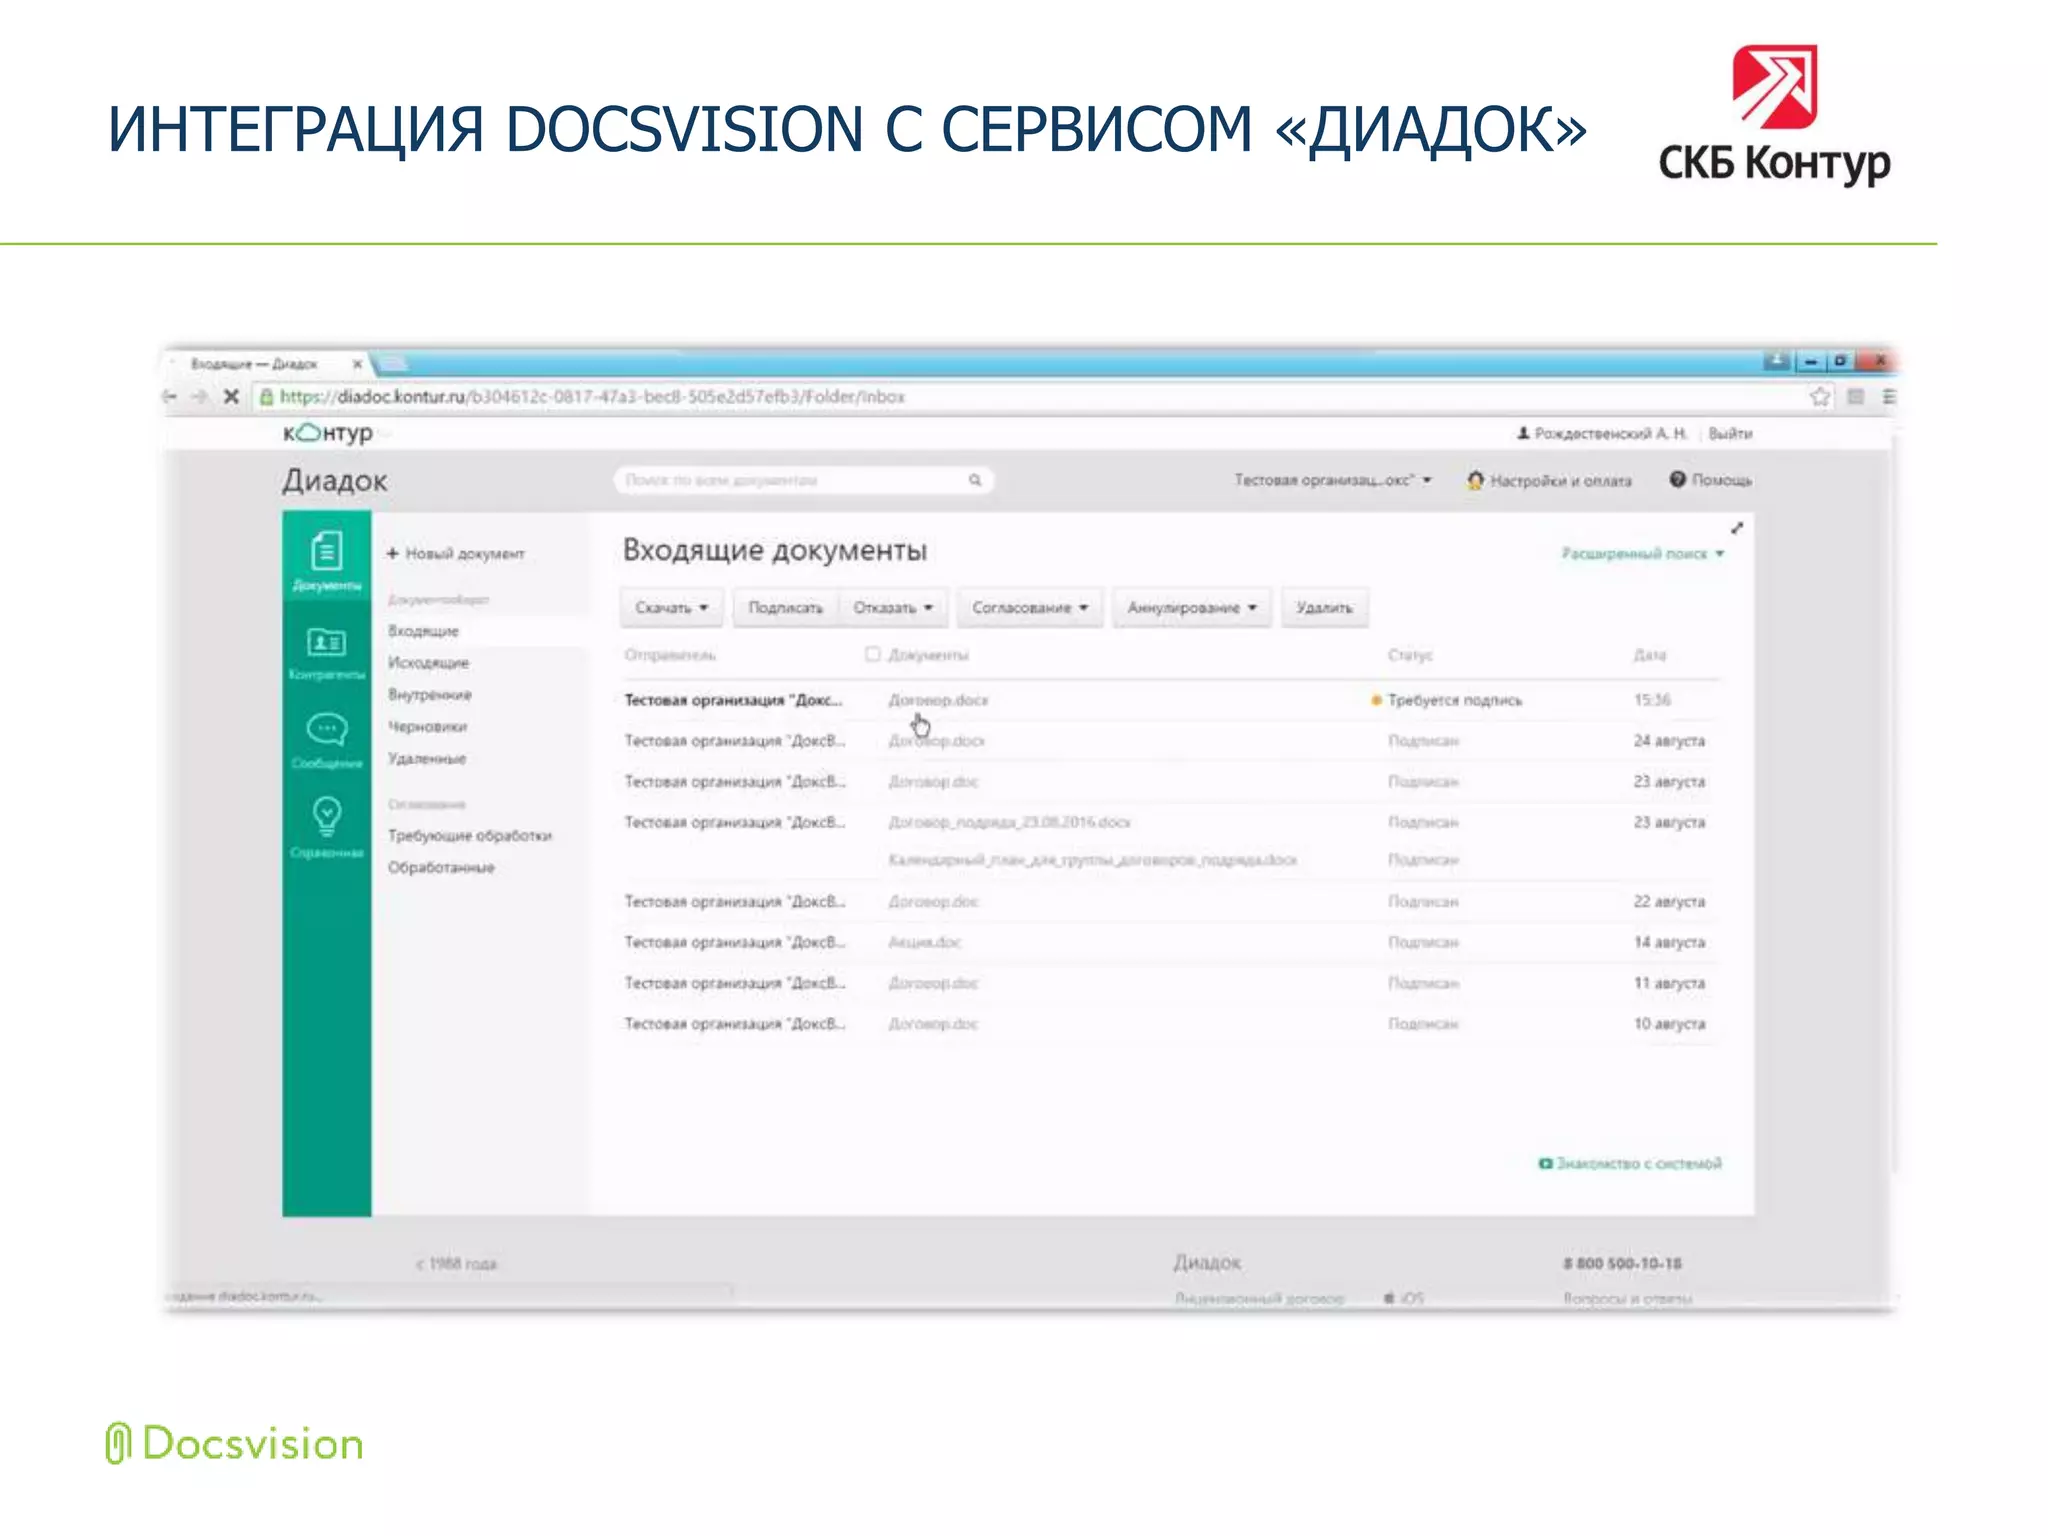The image size is (2048, 1536).
Task: Click the browser address bar
Action: coord(1030,396)
